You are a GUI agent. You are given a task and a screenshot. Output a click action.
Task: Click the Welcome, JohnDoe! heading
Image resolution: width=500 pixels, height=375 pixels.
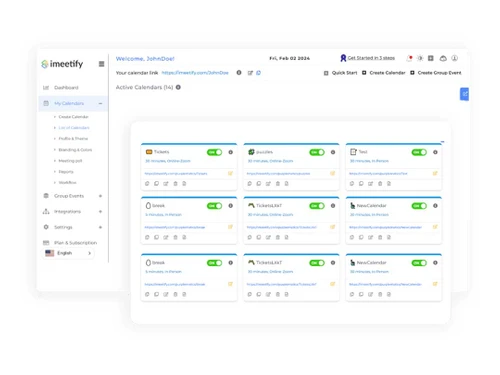click(145, 59)
